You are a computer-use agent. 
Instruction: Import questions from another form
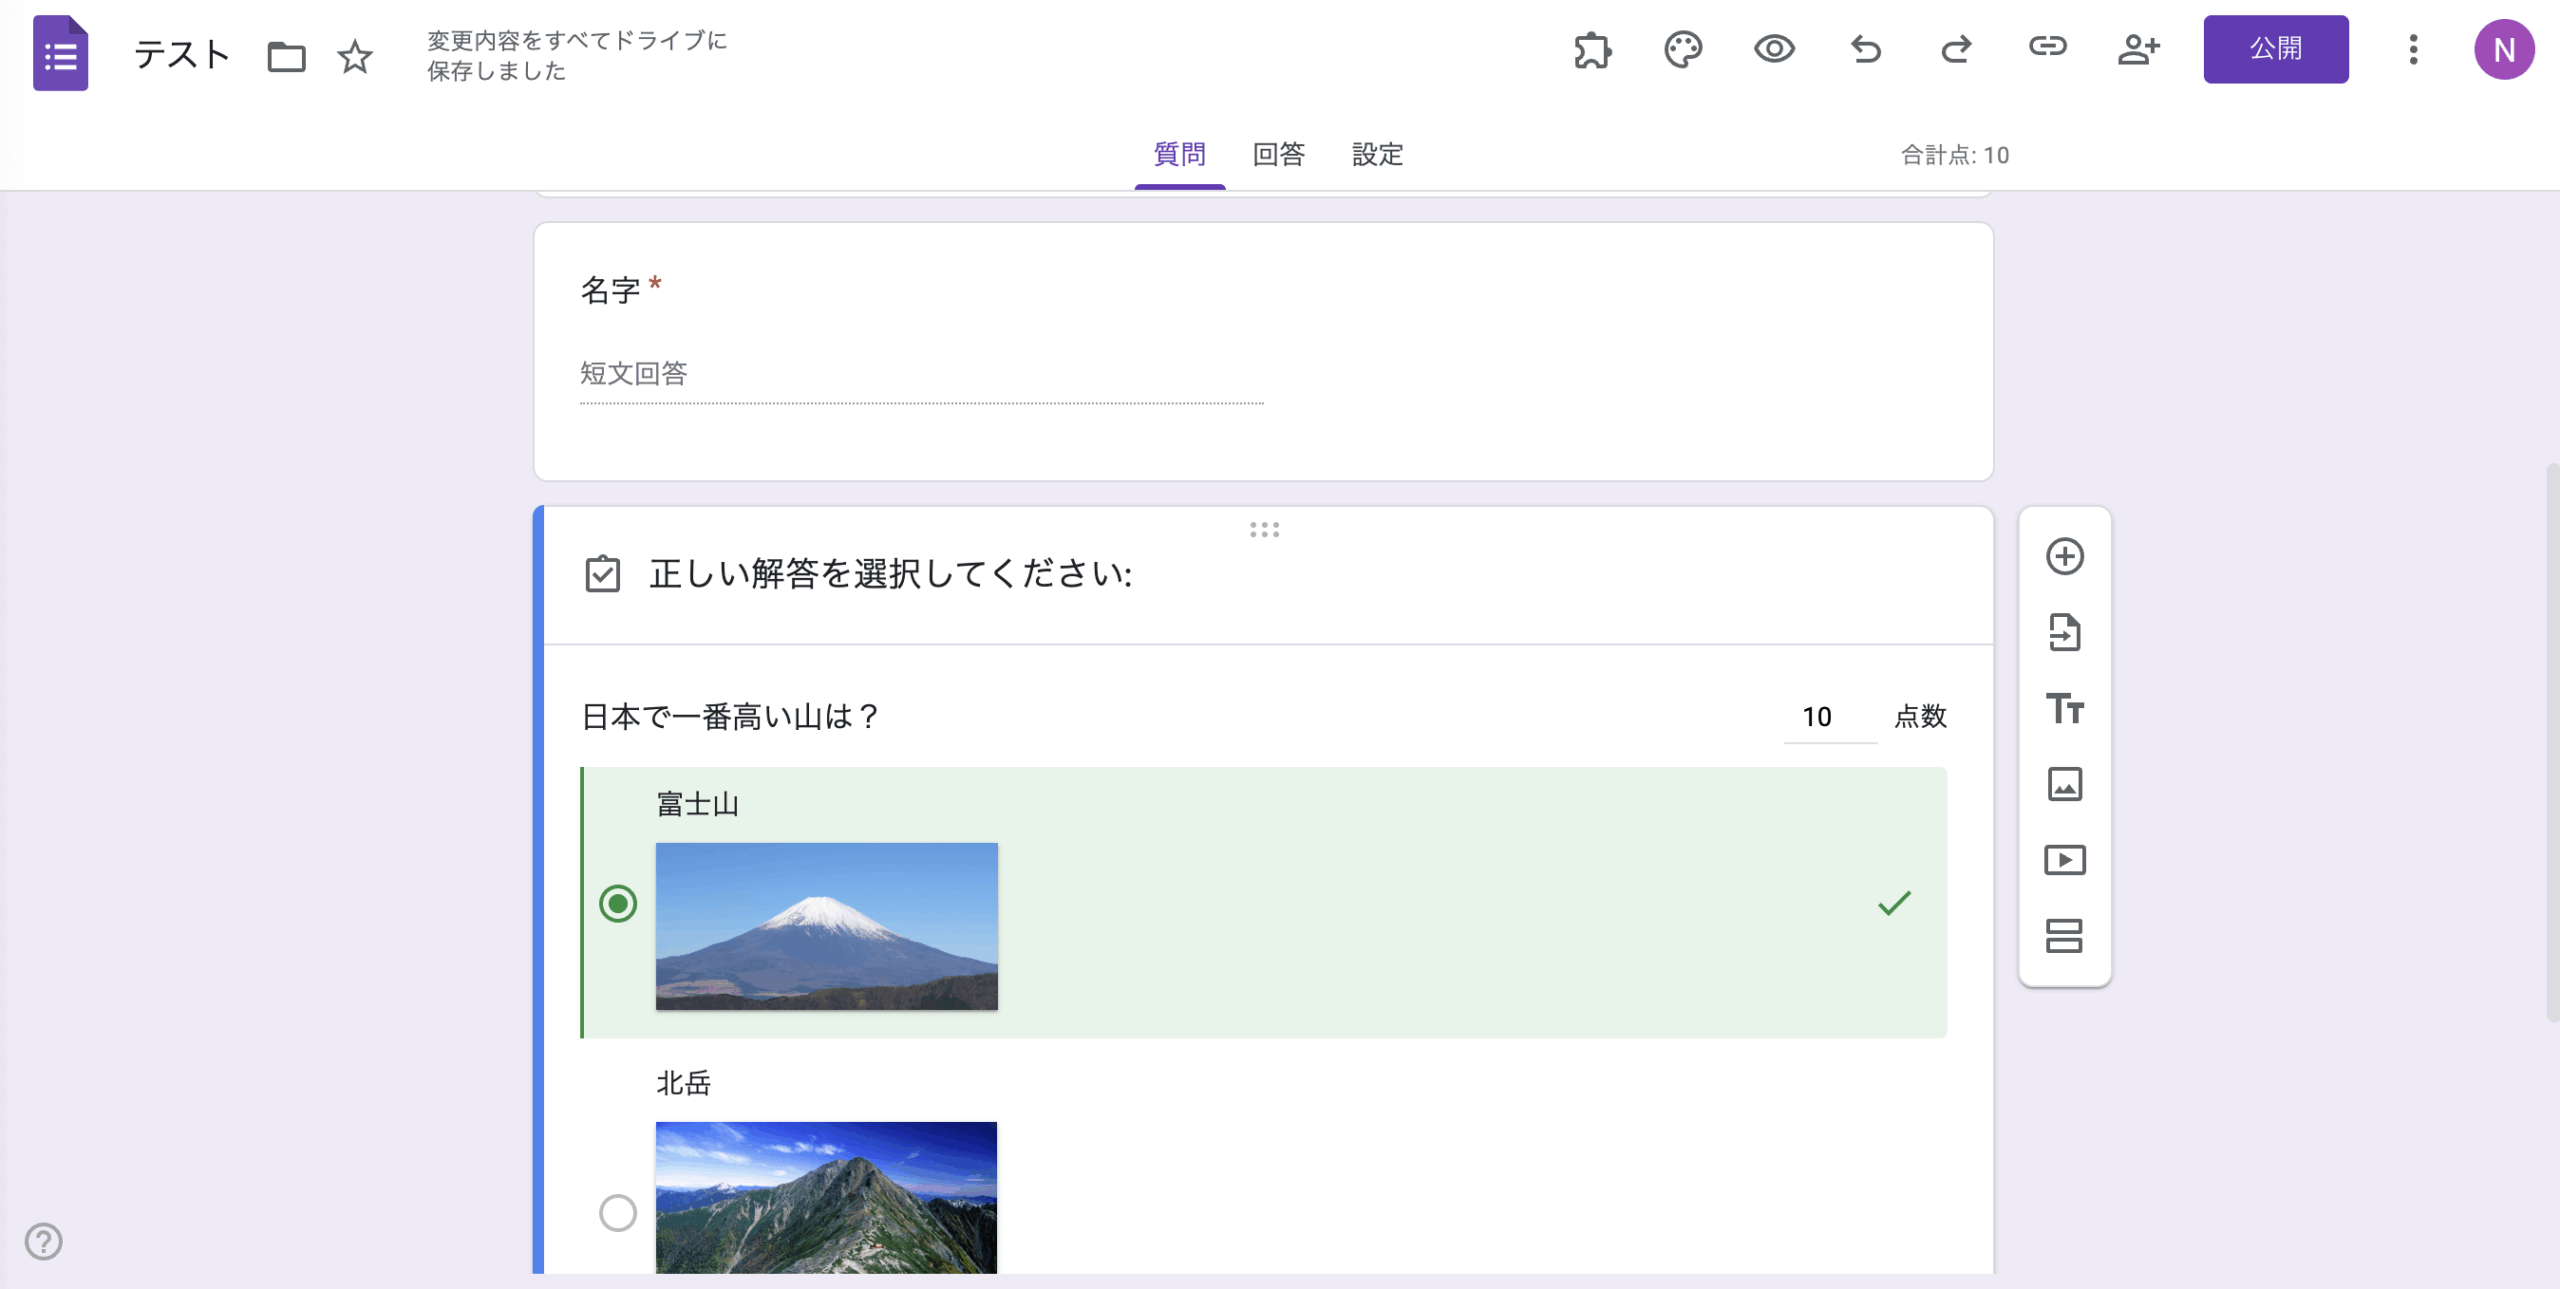[2065, 632]
